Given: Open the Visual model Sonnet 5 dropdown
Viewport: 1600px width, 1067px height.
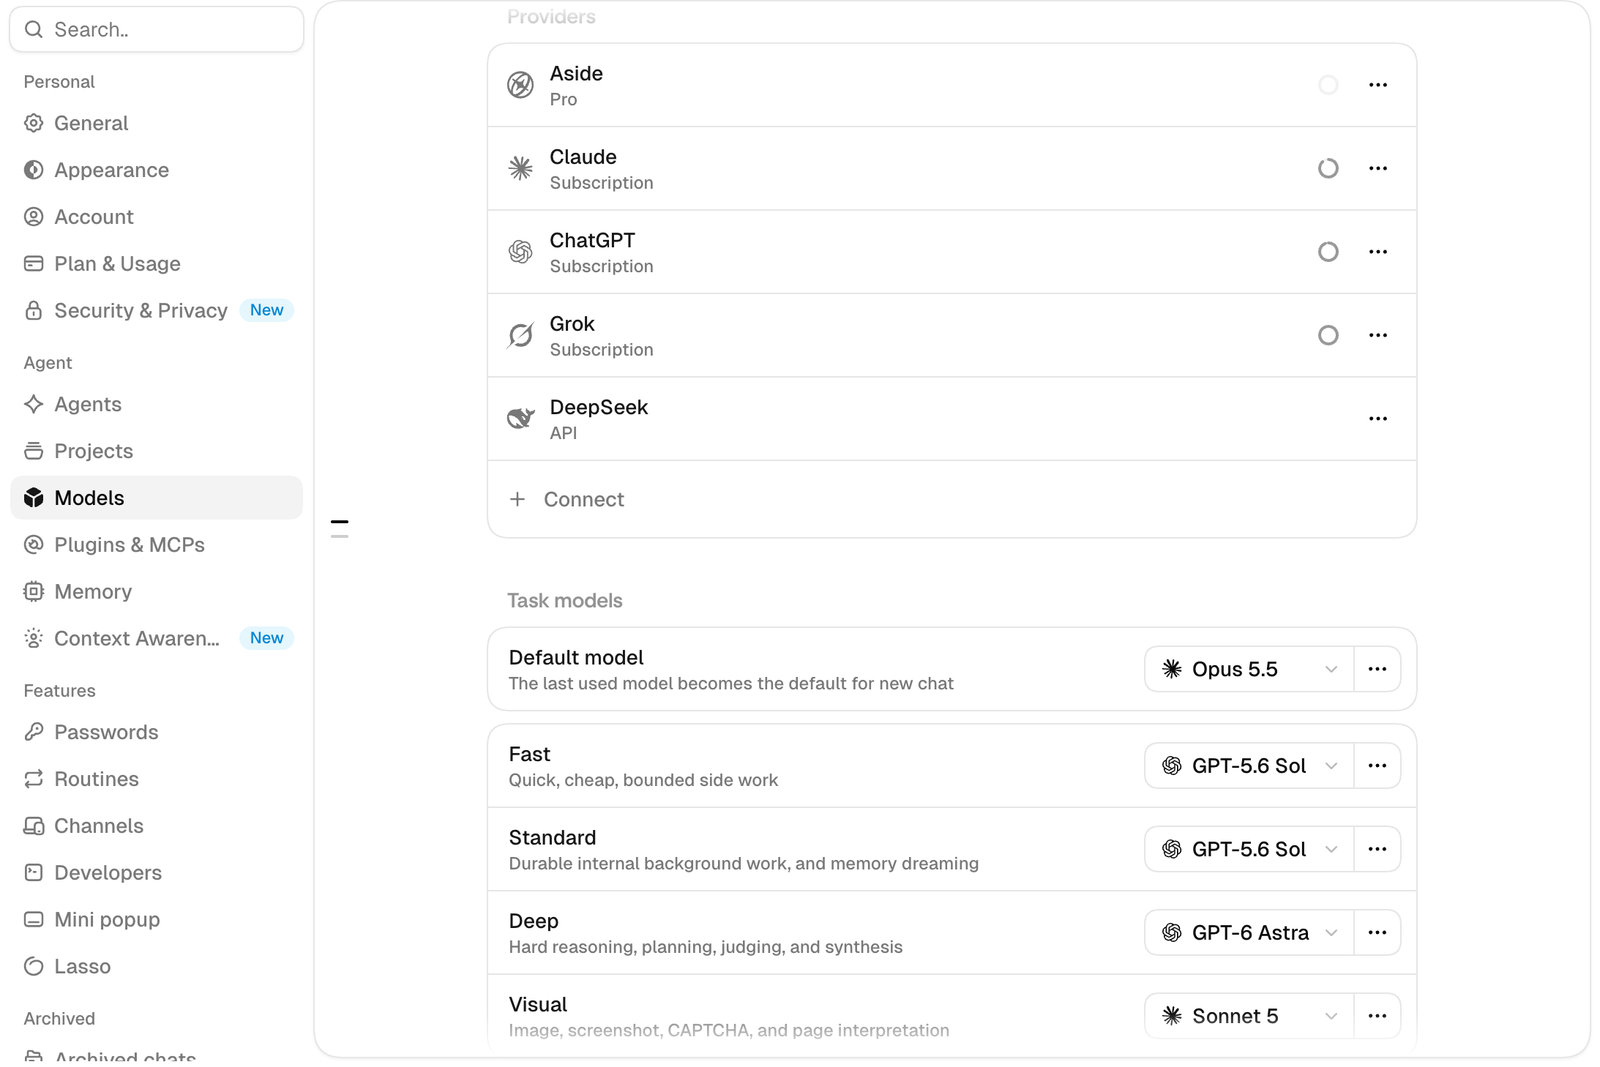Looking at the screenshot, I should [1249, 1016].
